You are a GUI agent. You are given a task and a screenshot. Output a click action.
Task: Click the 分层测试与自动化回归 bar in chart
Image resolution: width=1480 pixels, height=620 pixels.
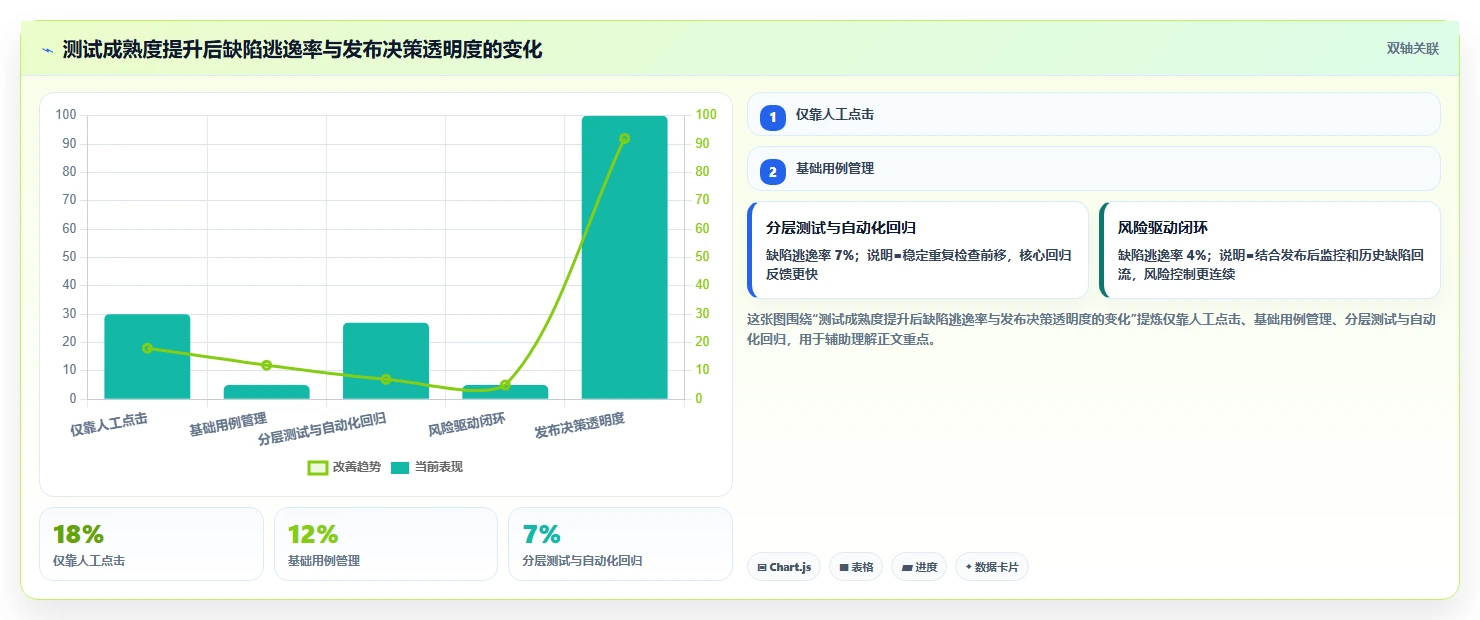pos(386,361)
